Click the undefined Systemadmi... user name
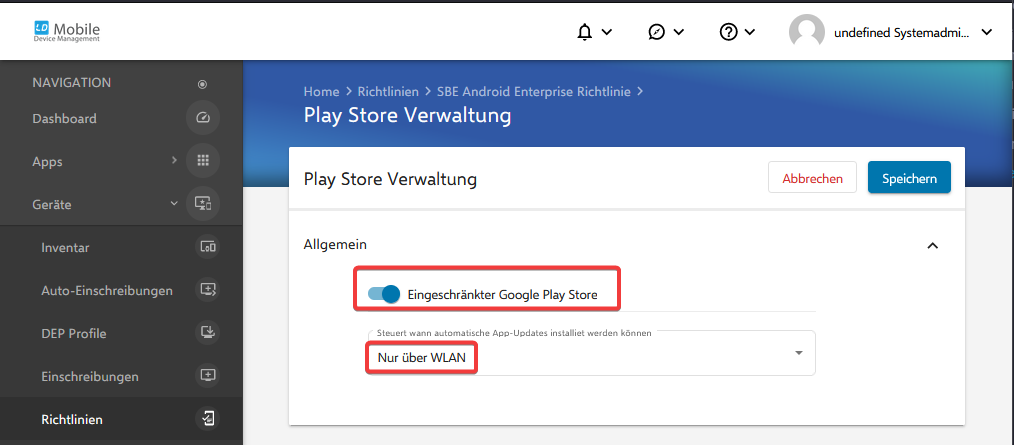This screenshot has width=1014, height=445. [x=901, y=32]
